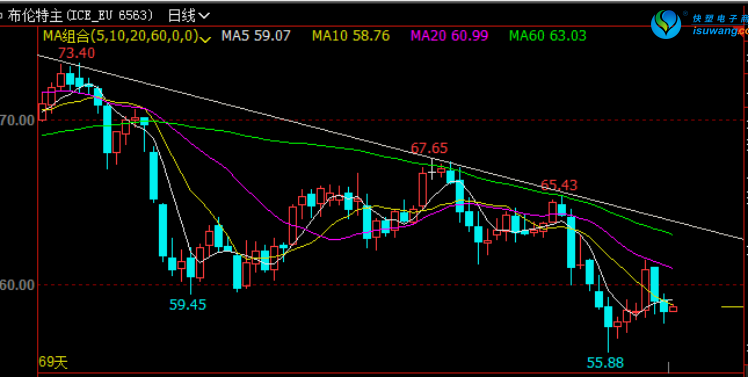Click the 69天 day count label
The height and width of the screenshot is (377, 749).
pyautogui.click(x=54, y=363)
